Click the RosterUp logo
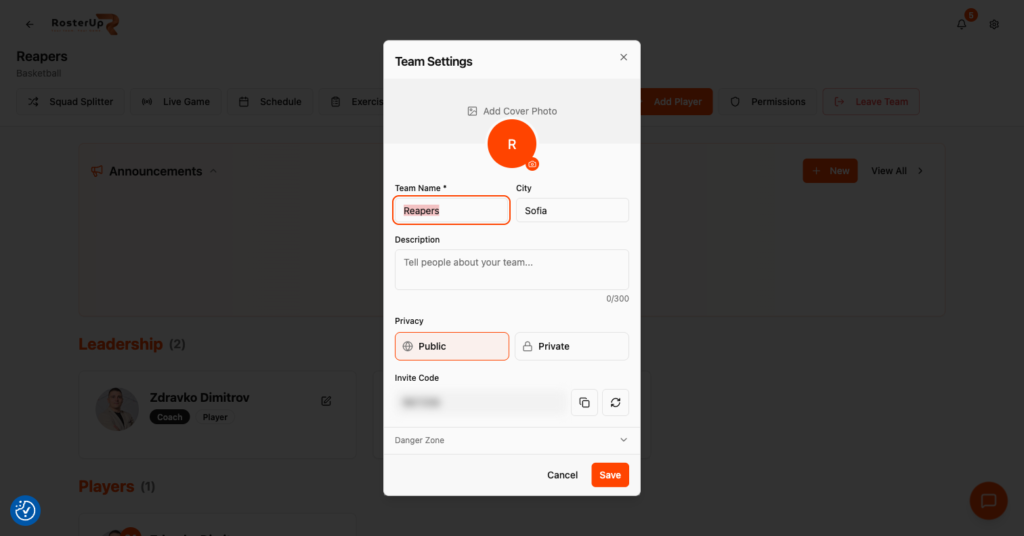This screenshot has height=536, width=1024. 85,24
